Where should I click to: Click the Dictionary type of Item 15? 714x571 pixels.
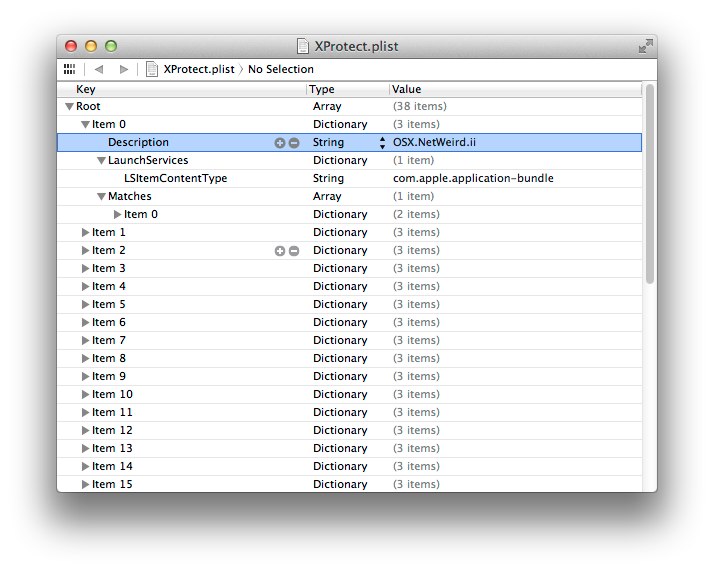coord(340,484)
